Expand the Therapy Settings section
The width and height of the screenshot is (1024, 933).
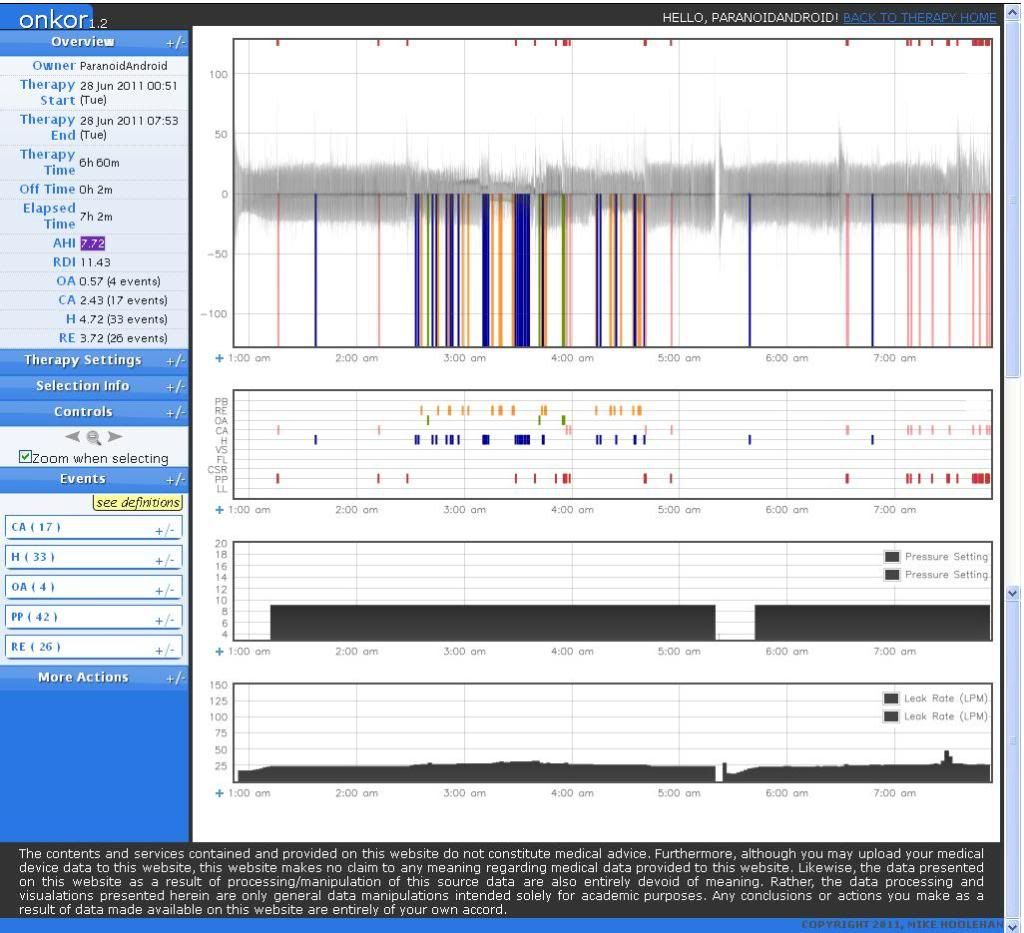click(x=175, y=360)
